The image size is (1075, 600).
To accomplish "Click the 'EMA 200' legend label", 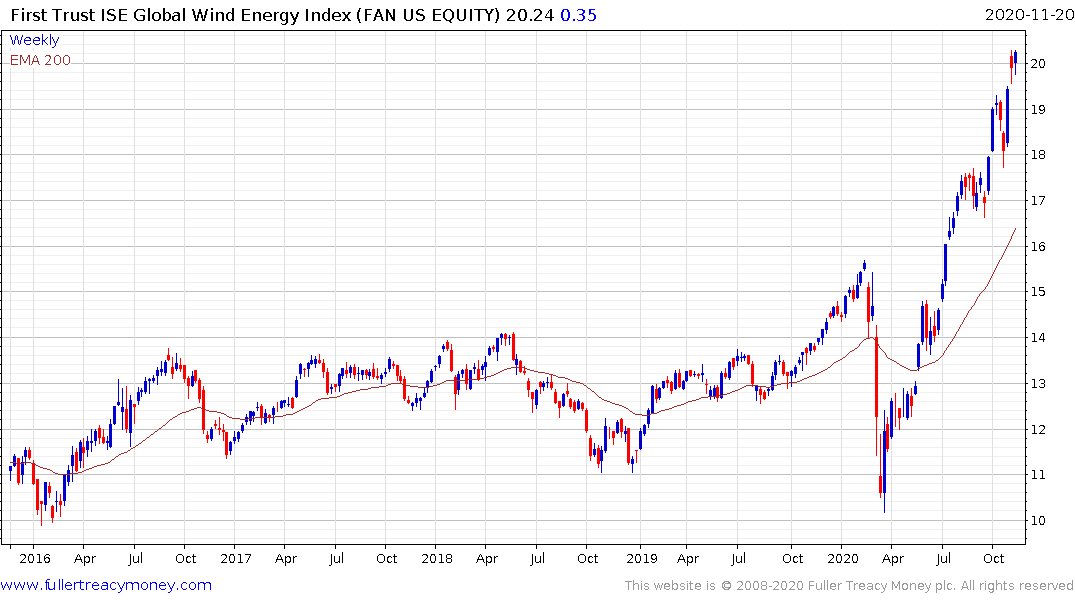I will tap(40, 60).
